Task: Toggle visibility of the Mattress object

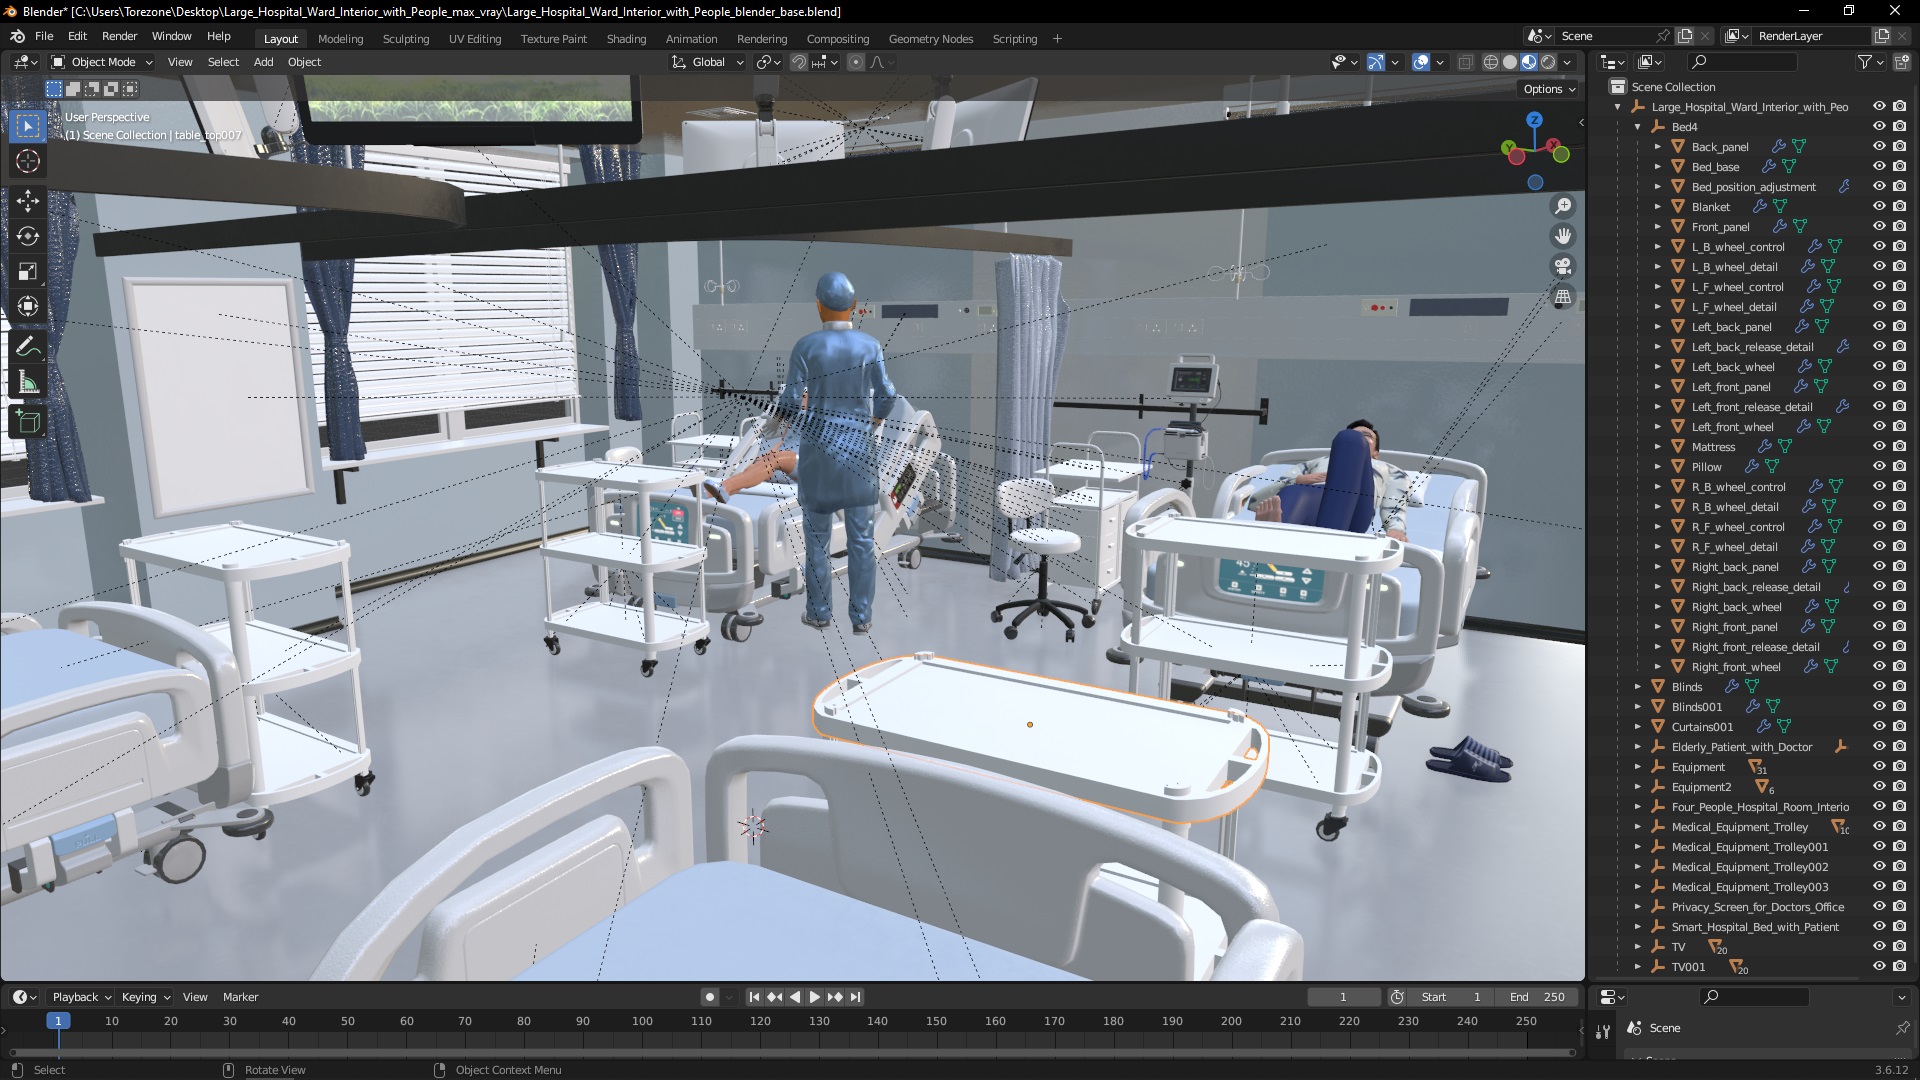Action: tap(1879, 446)
